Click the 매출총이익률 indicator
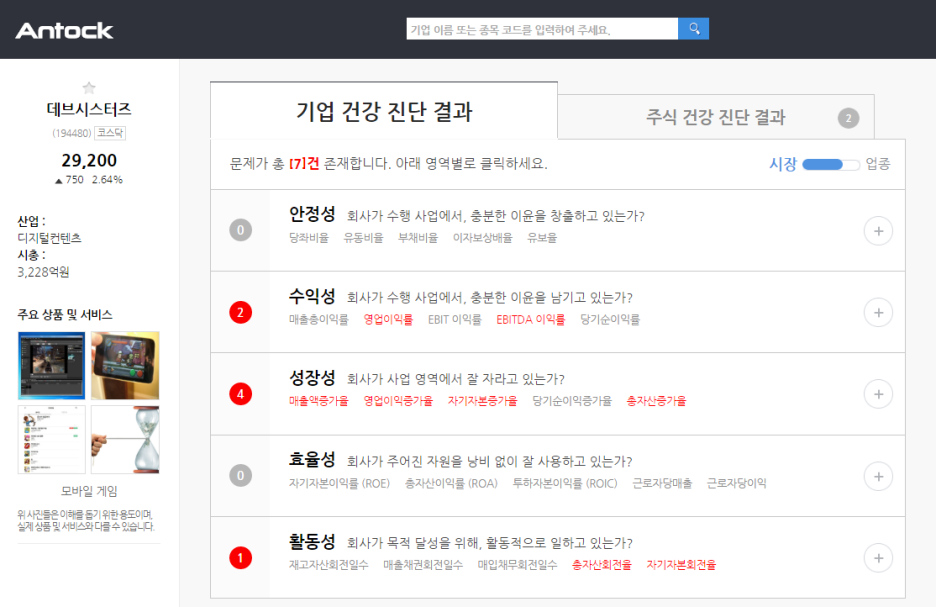This screenshot has height=607, width=936. click(319, 319)
